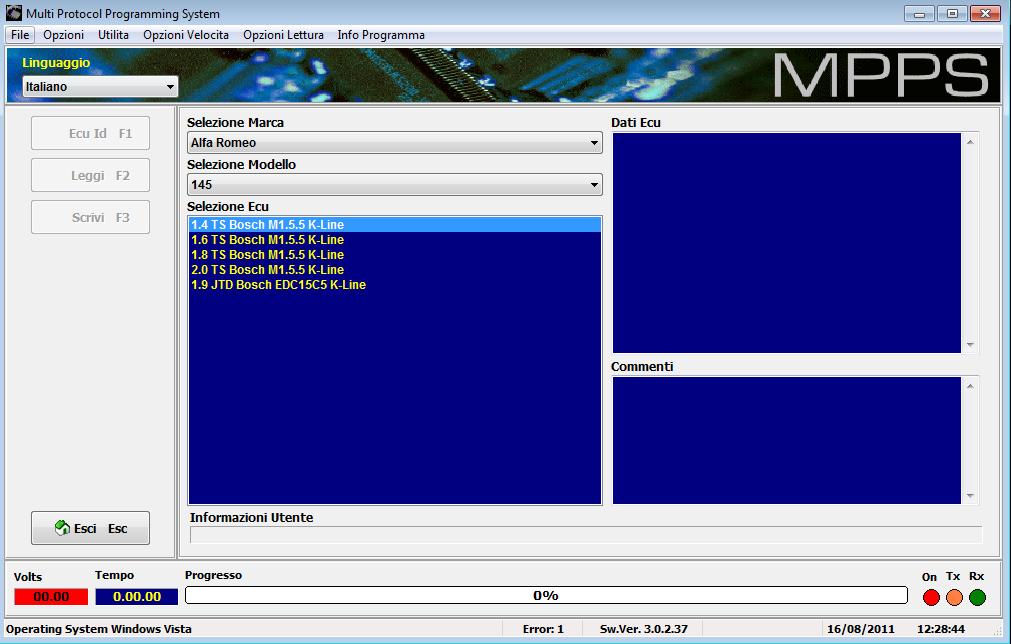The width and height of the screenshot is (1011, 644).
Task: Expand the Linguaggio dropdown showing Italiano
Action: click(x=100, y=86)
